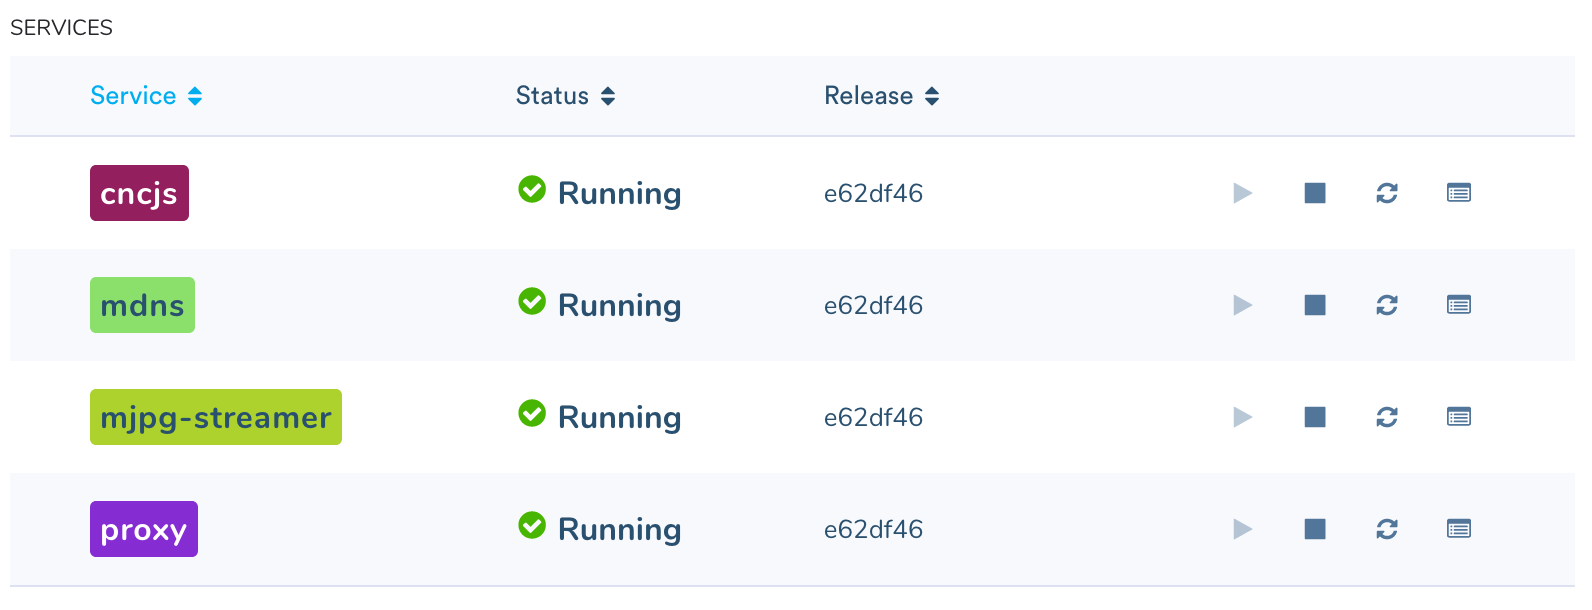Image resolution: width=1592 pixels, height=610 pixels.
Task: Stop the mjpg-streamer service
Action: 1314,417
